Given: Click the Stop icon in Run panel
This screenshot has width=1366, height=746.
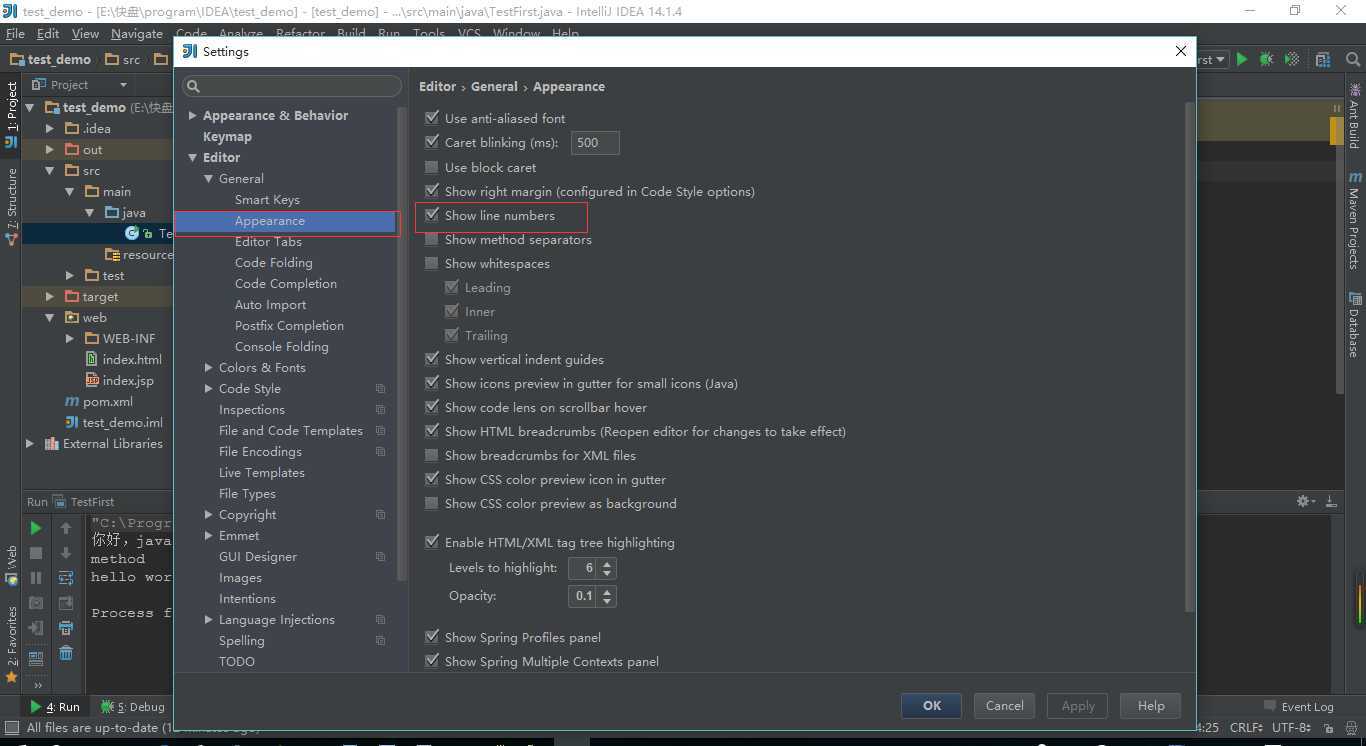Looking at the screenshot, I should [36, 553].
